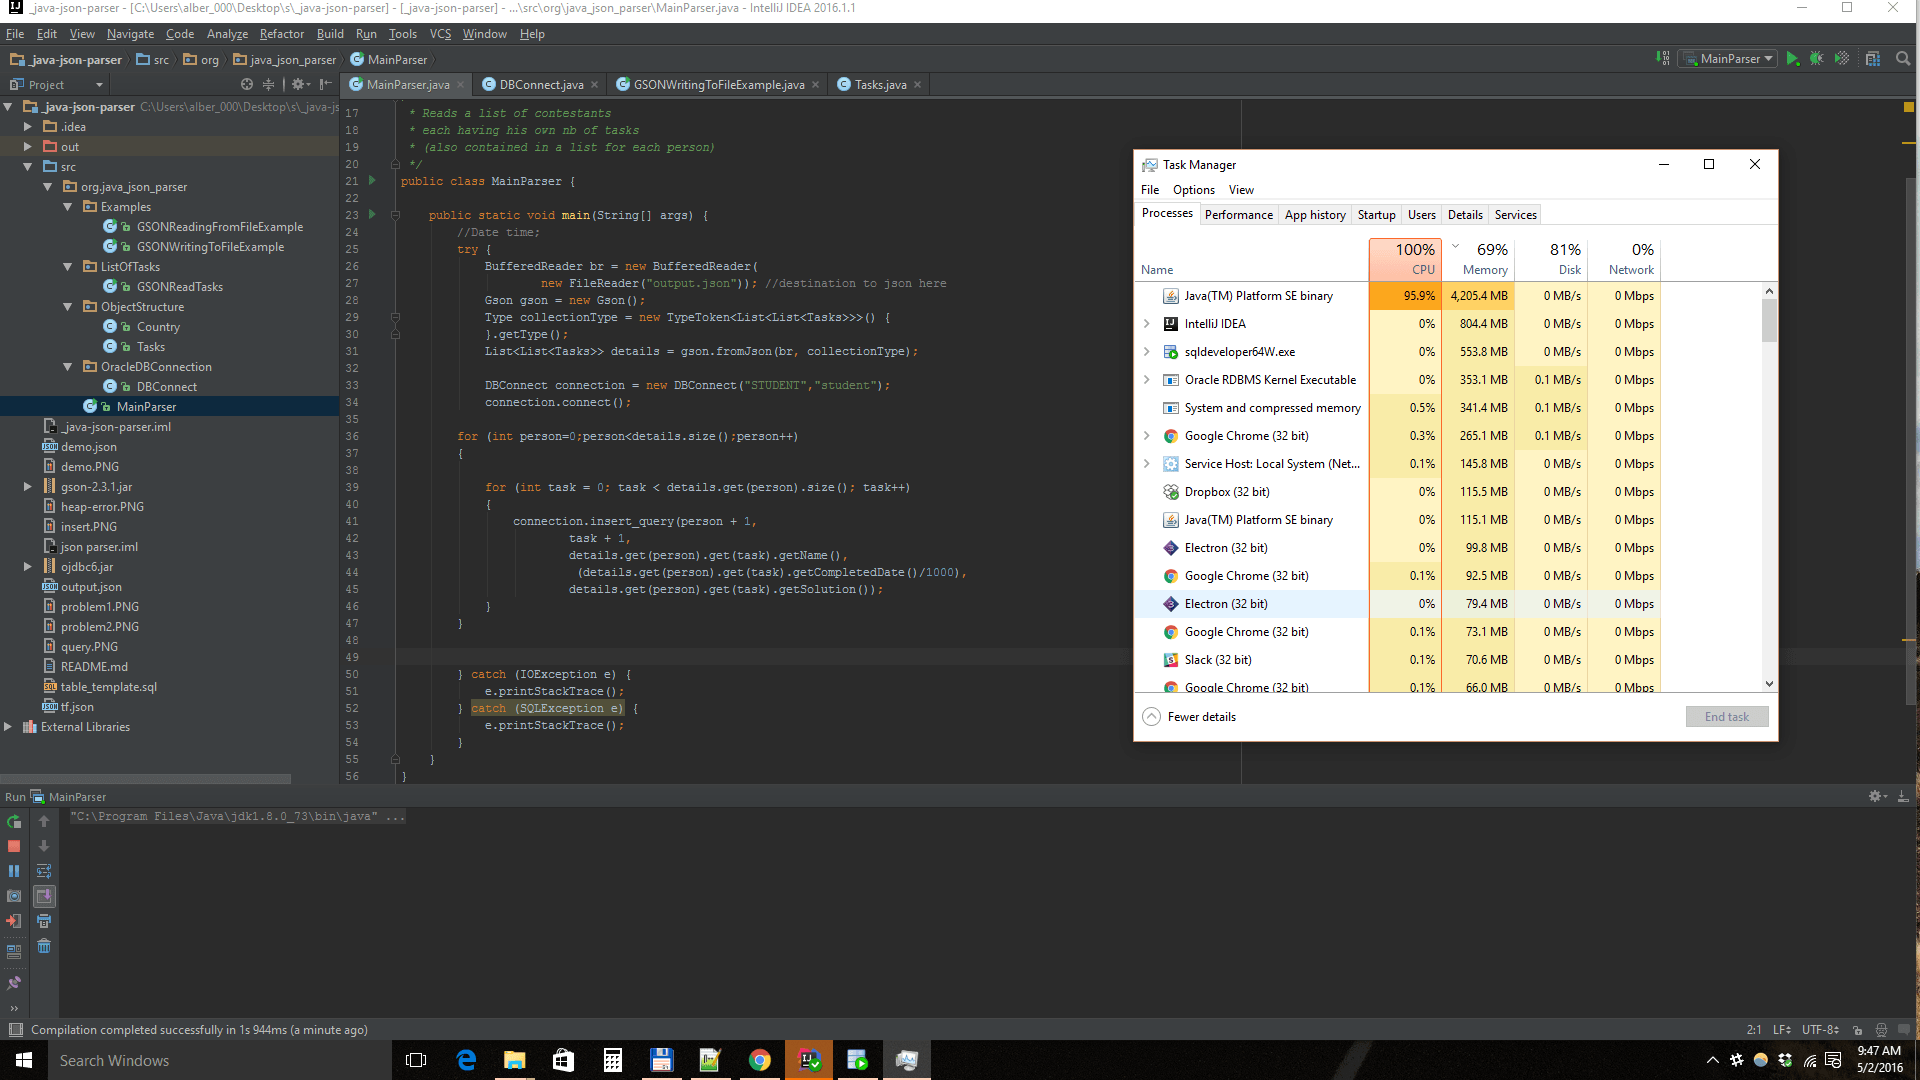
Task: Expand the gson-2.3.1.jar tree node
Action: (28, 487)
